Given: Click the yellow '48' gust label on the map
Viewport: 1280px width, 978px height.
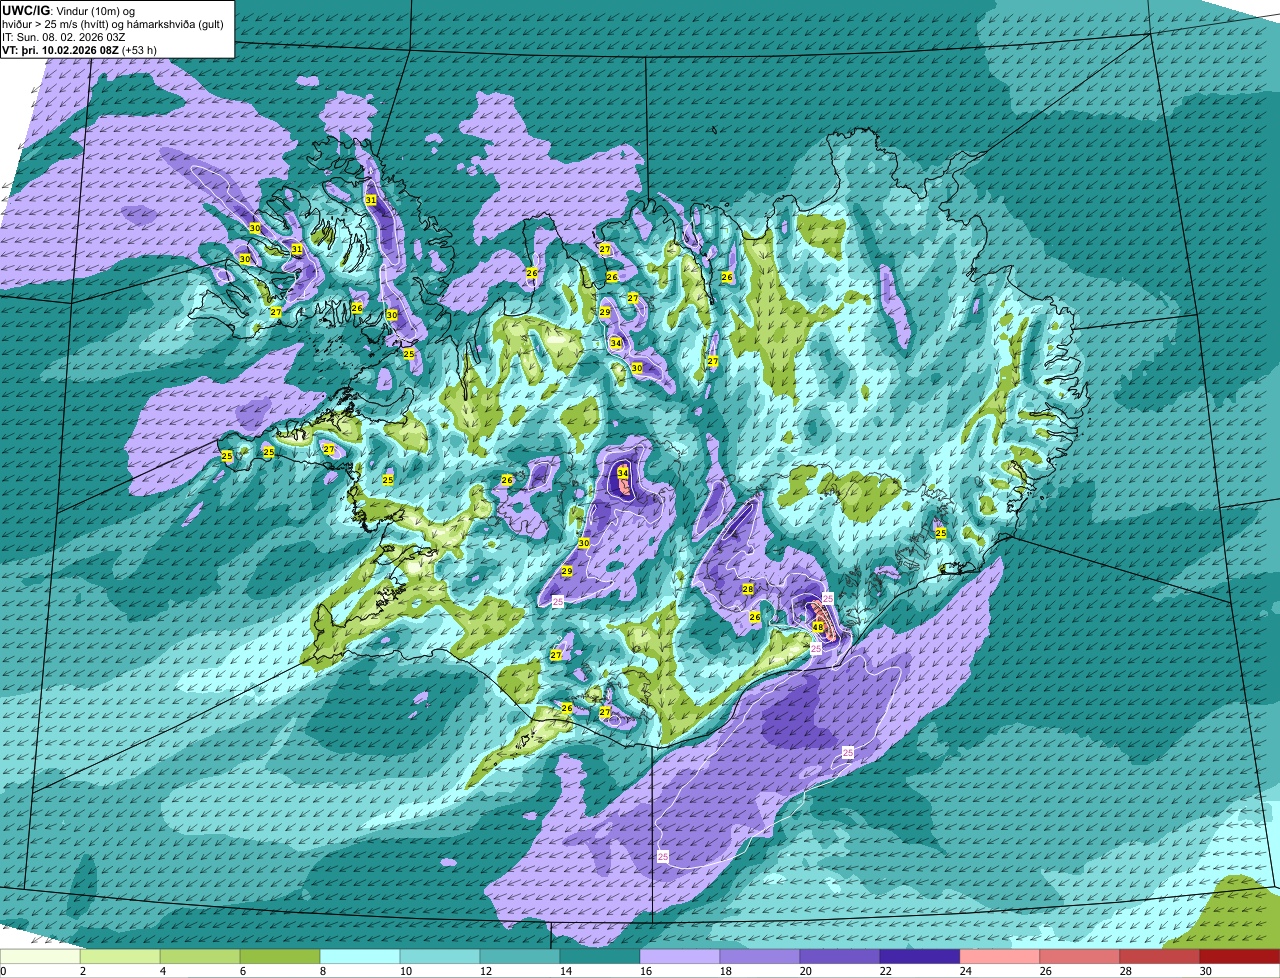Looking at the screenshot, I should click(818, 627).
